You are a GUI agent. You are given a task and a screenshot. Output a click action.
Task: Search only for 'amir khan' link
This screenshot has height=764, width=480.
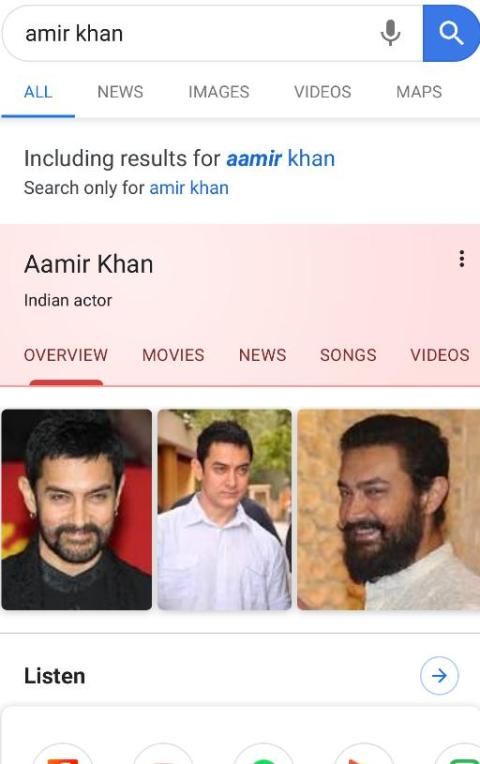(x=189, y=188)
